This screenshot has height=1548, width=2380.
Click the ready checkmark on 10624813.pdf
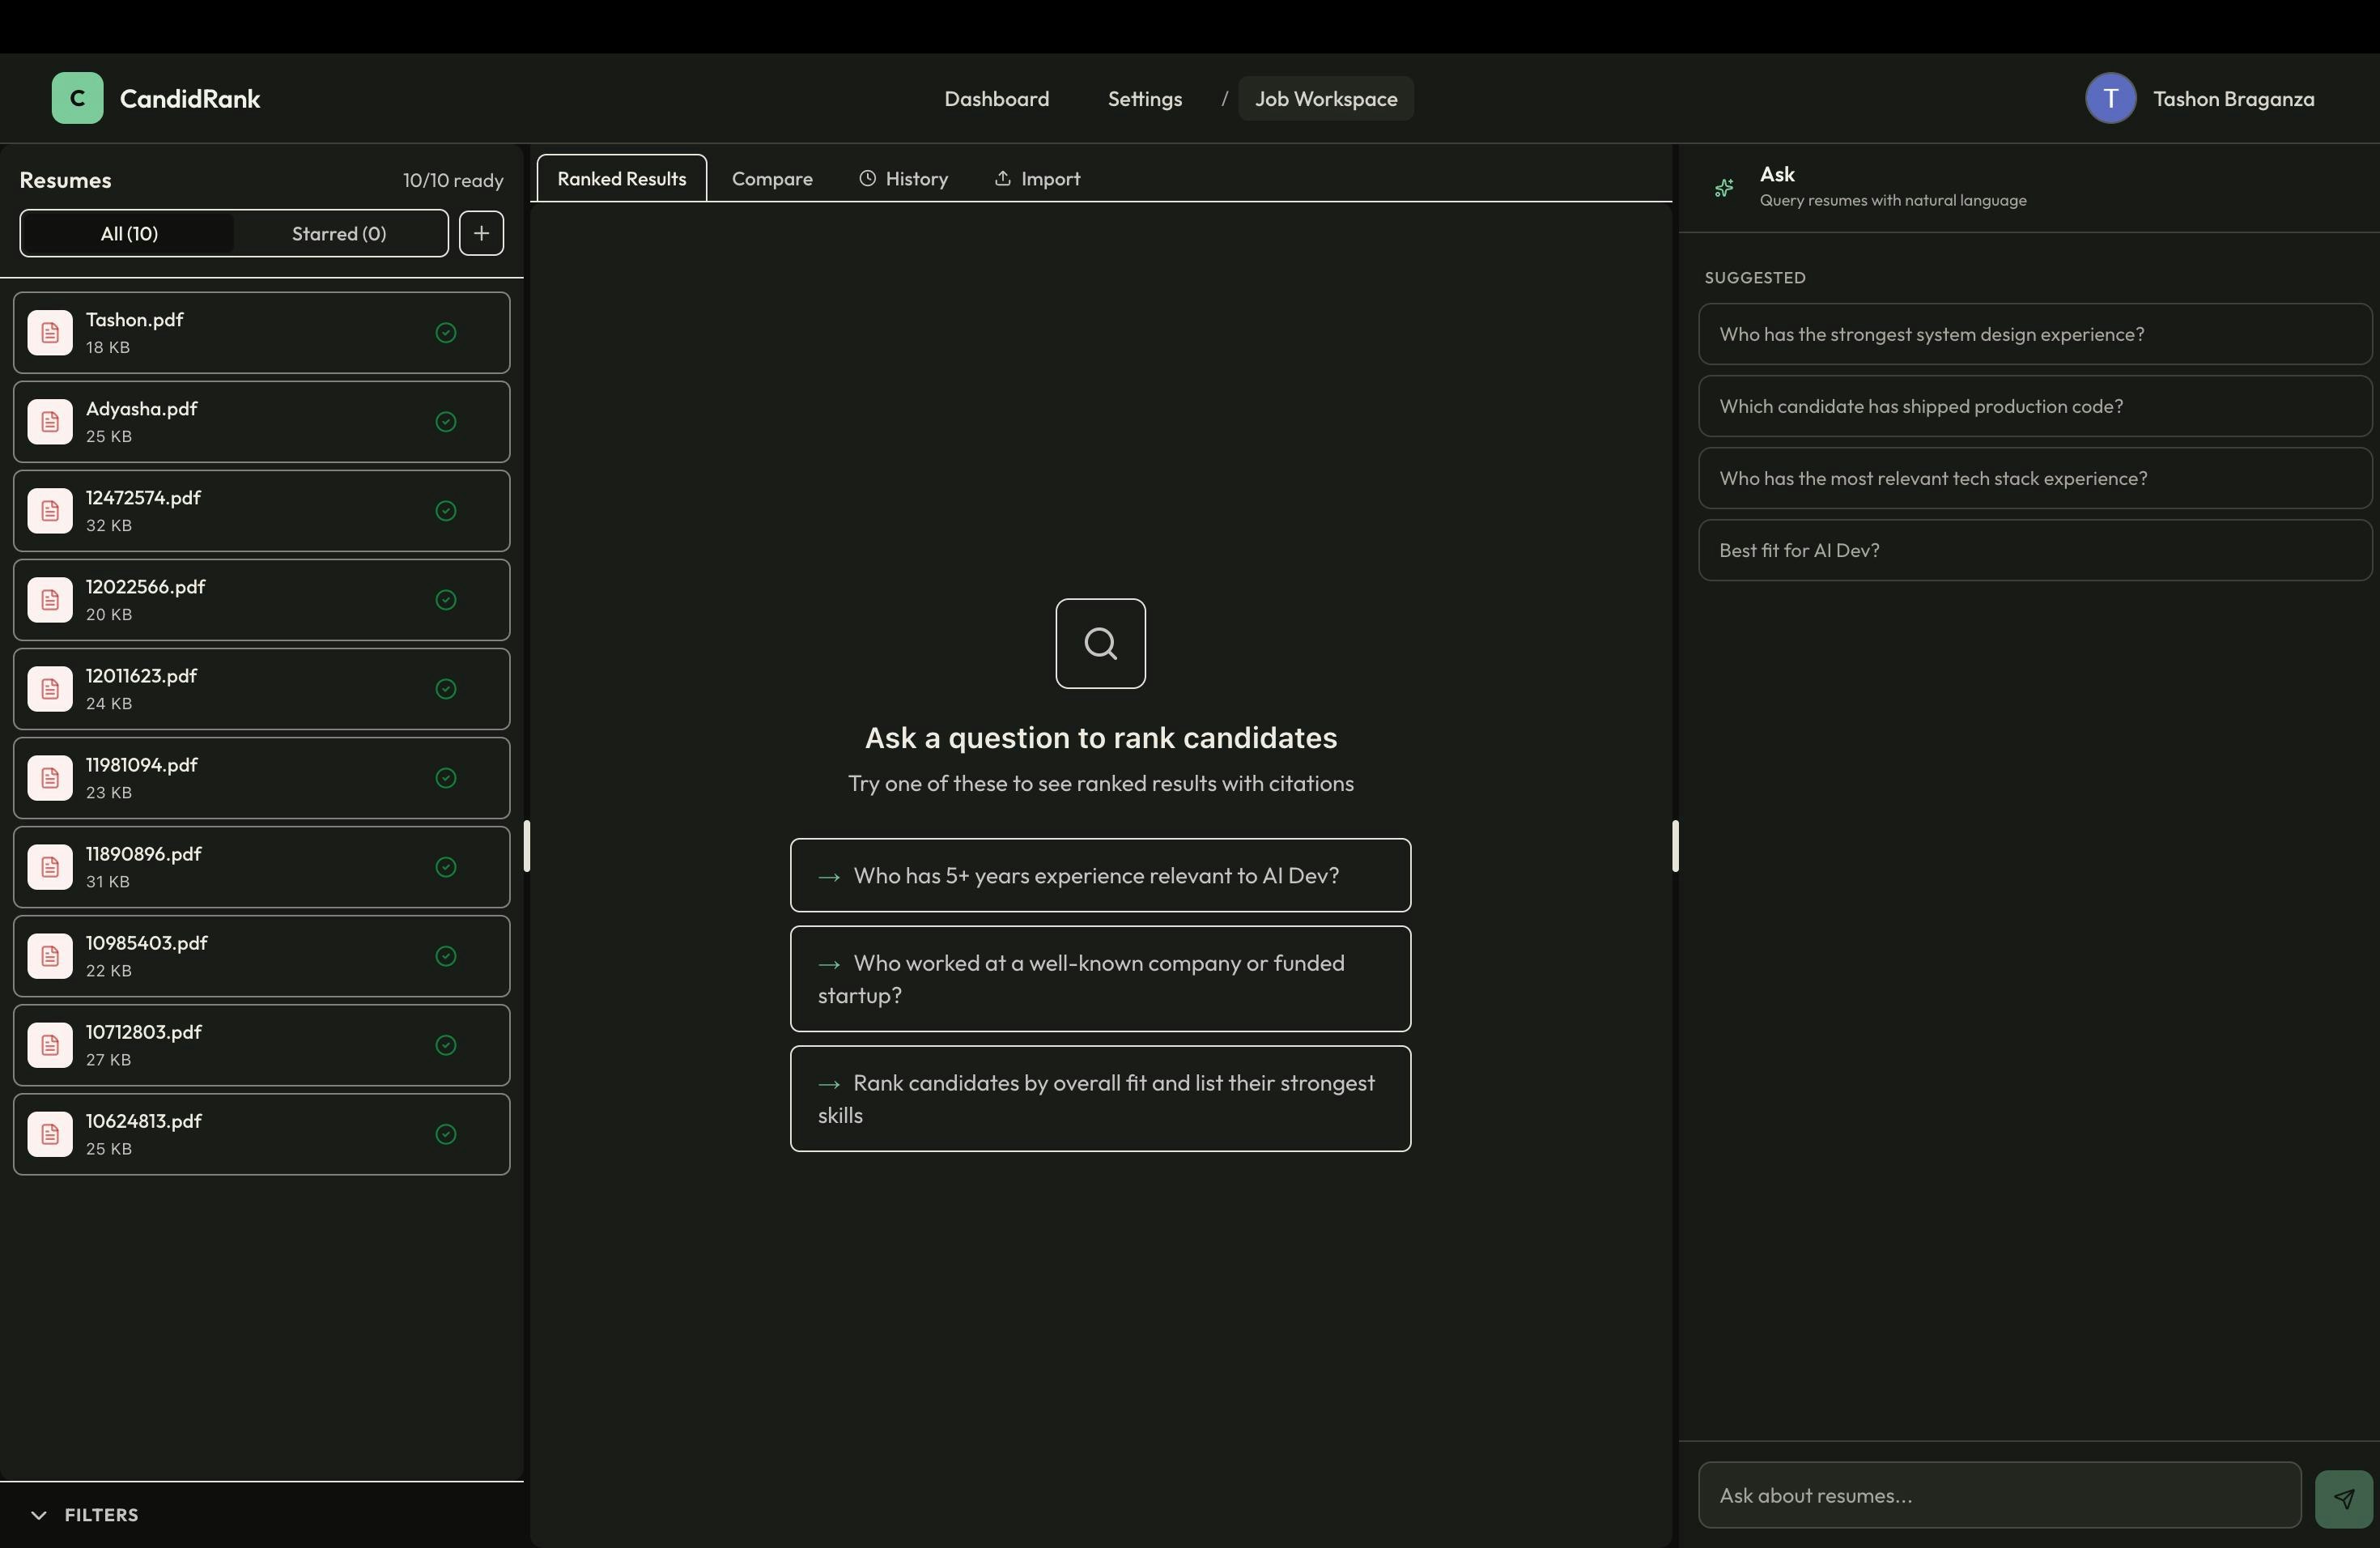pos(446,1134)
